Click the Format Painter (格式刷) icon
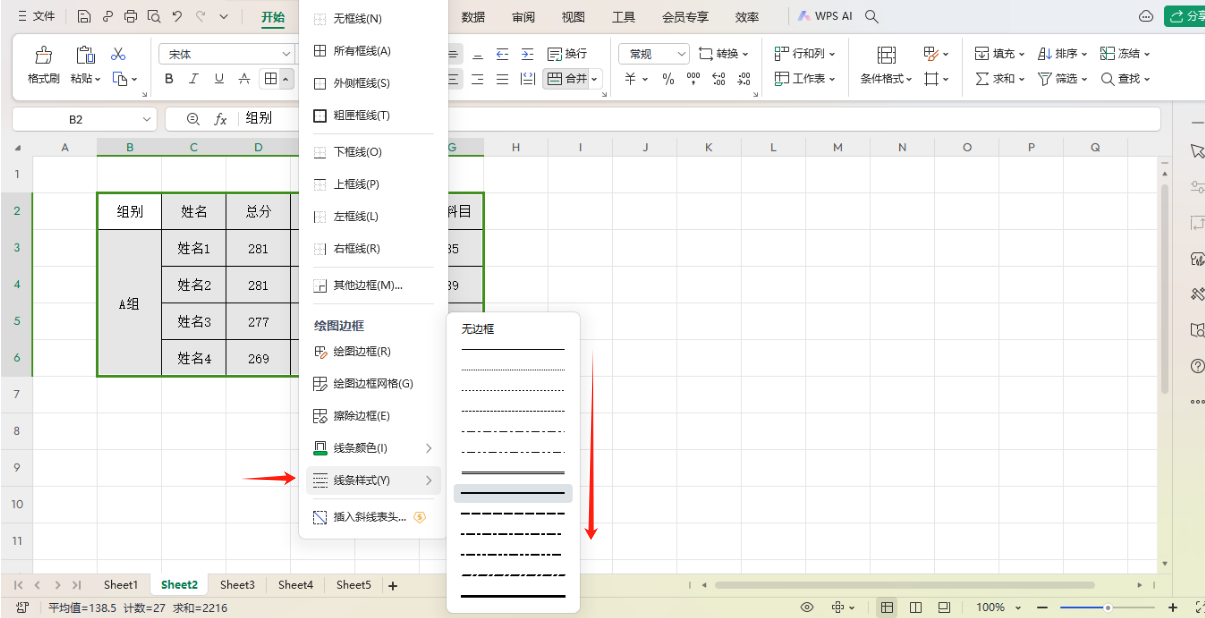This screenshot has height=618, width=1205. 43,55
